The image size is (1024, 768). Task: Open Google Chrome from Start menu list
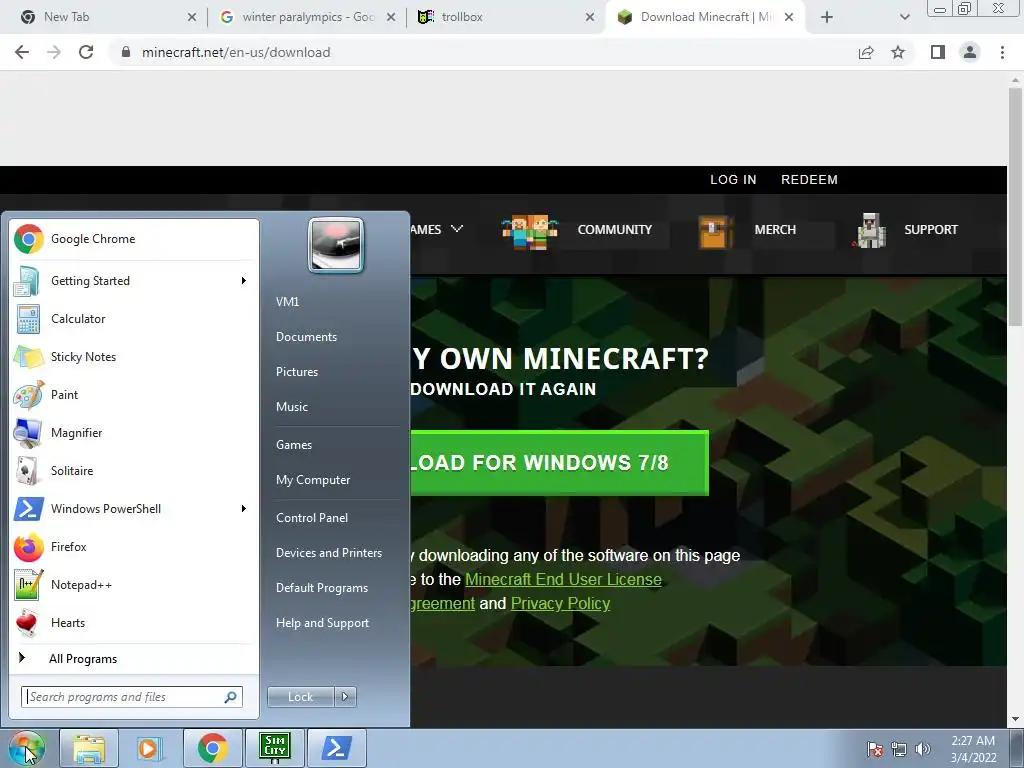(134, 239)
